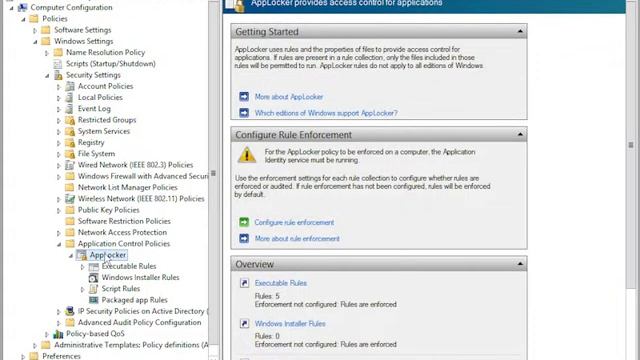The height and width of the screenshot is (360, 640).
Task: Collapse the Windows Settings node
Action: click(35, 42)
